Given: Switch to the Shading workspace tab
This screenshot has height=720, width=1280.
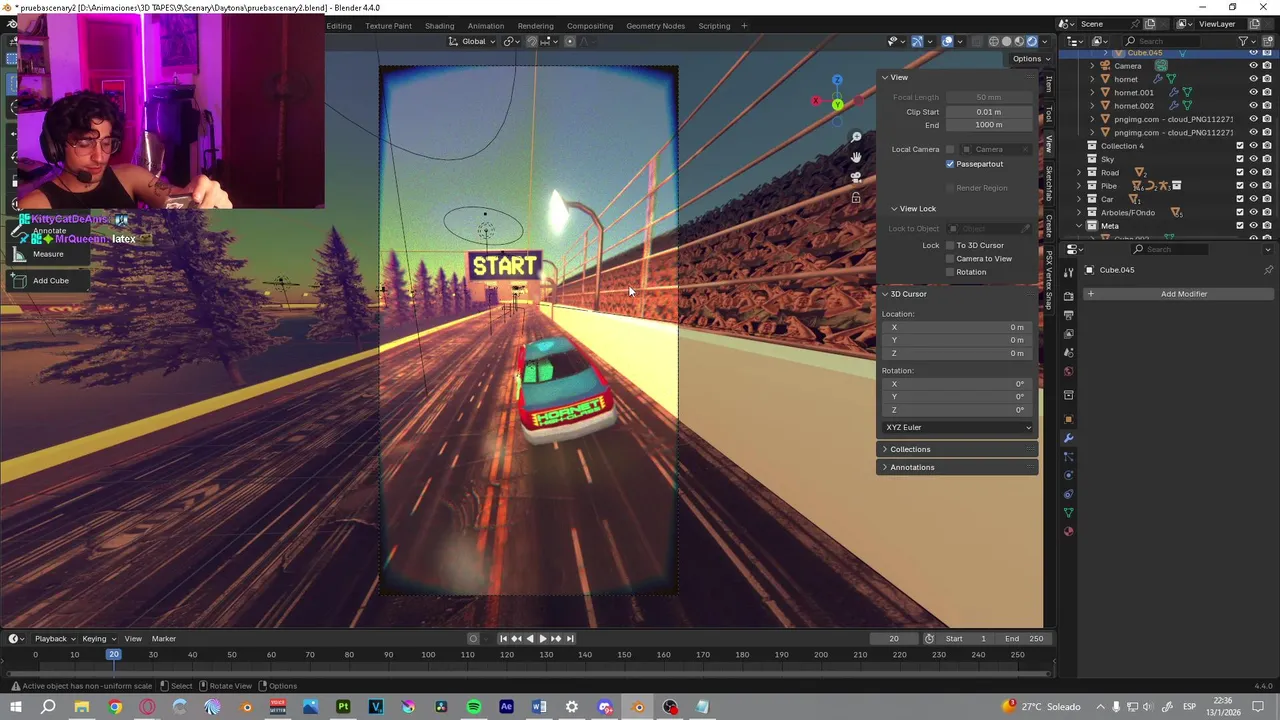Looking at the screenshot, I should pos(439,26).
